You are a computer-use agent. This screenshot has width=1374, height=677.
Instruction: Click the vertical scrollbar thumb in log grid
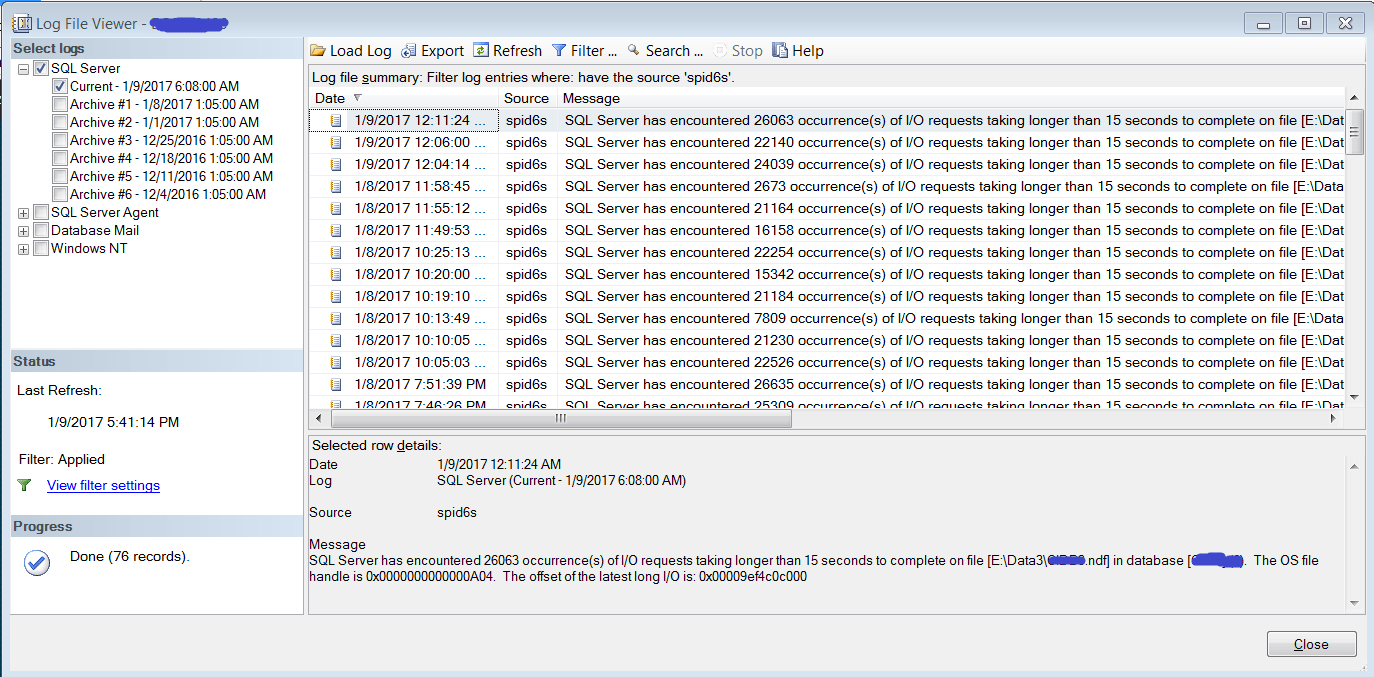click(x=1355, y=131)
